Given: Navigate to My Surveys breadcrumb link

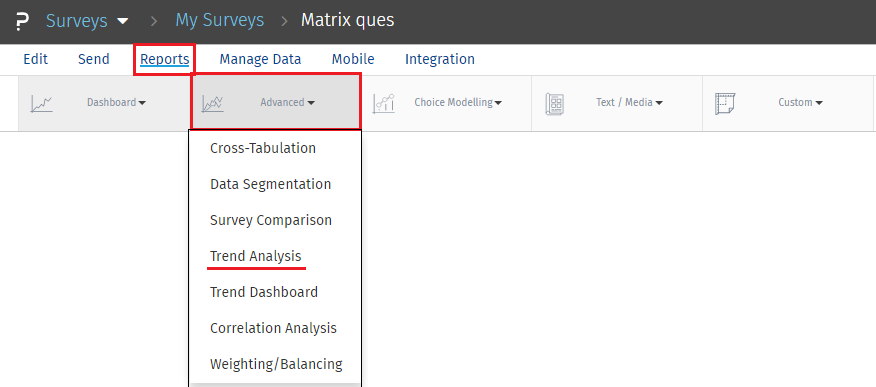Looking at the screenshot, I should 220,21.
